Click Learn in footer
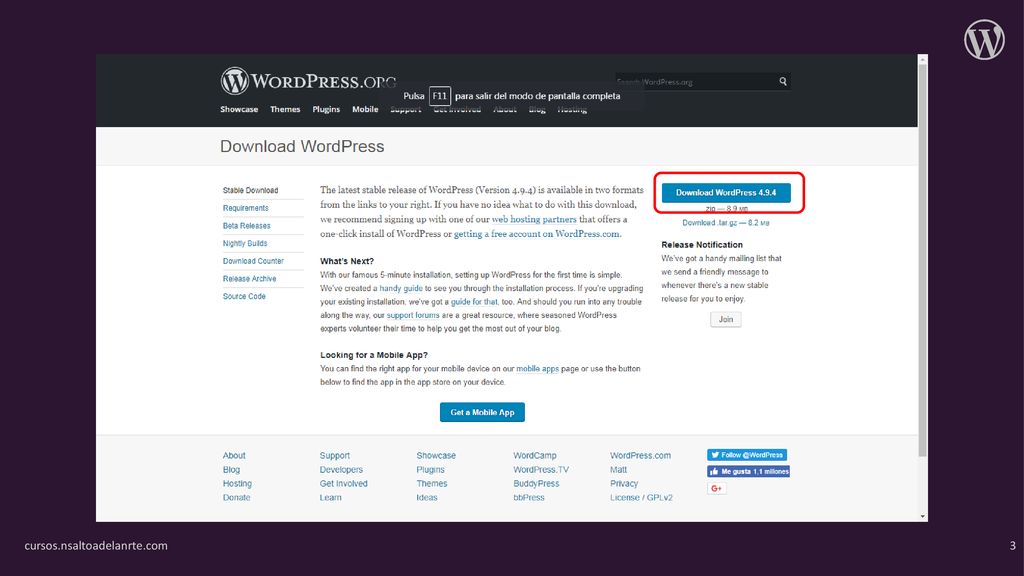The image size is (1024, 576). [x=330, y=497]
